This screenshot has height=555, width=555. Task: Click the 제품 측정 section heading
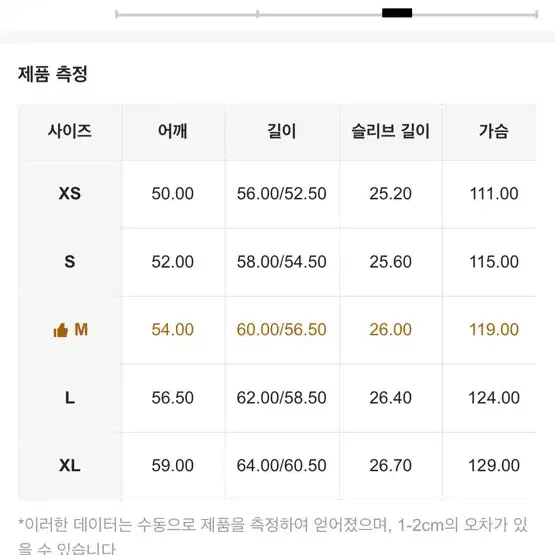tap(53, 74)
